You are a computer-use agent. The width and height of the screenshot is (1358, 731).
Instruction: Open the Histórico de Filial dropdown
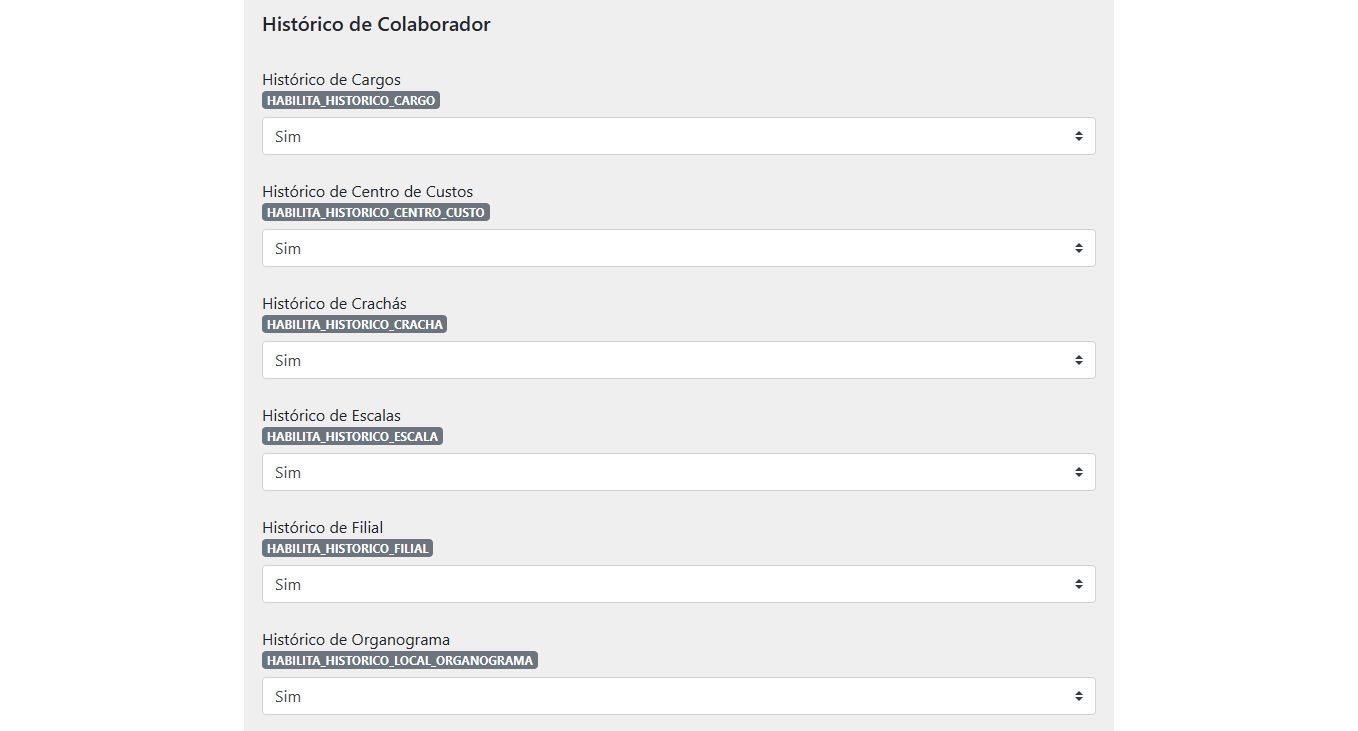678,584
